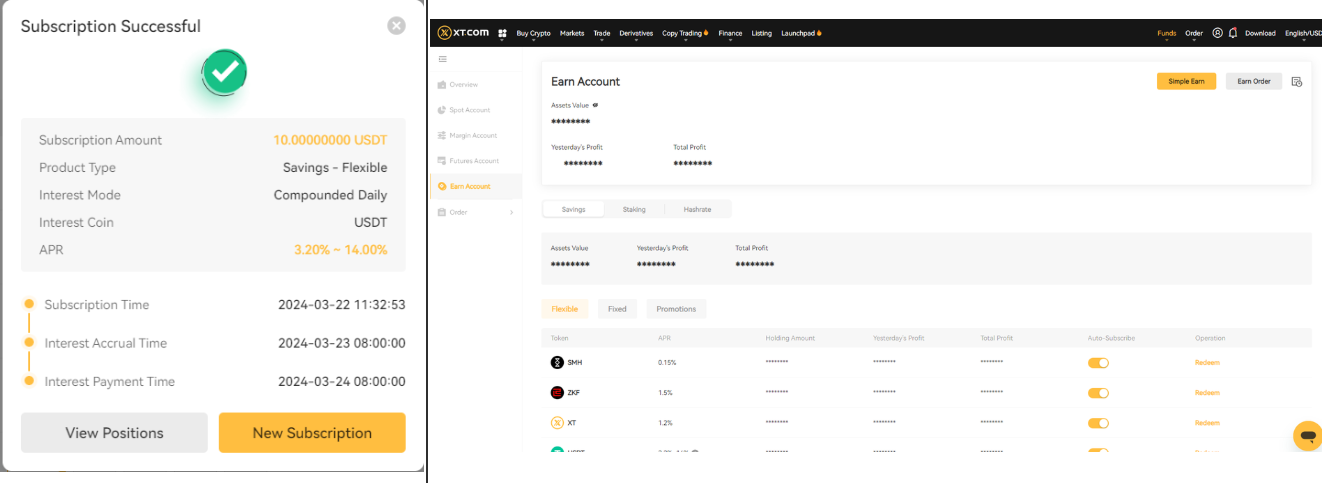Open the user profile icon
Viewport: 1324px width, 483px height.
pos(1217,33)
